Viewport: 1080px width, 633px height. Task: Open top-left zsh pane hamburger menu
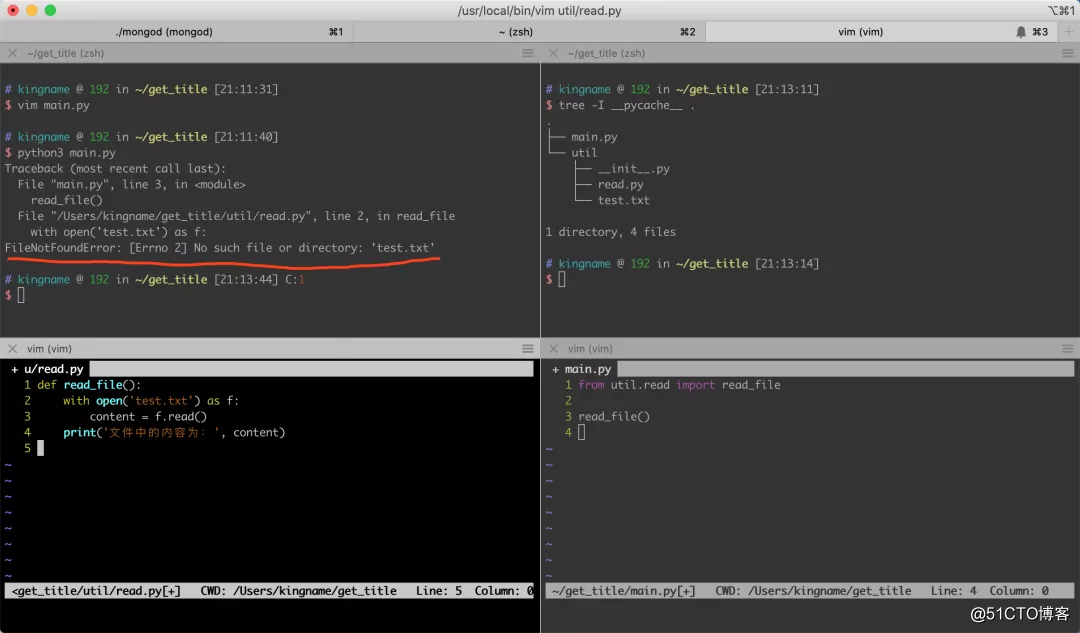coord(527,53)
